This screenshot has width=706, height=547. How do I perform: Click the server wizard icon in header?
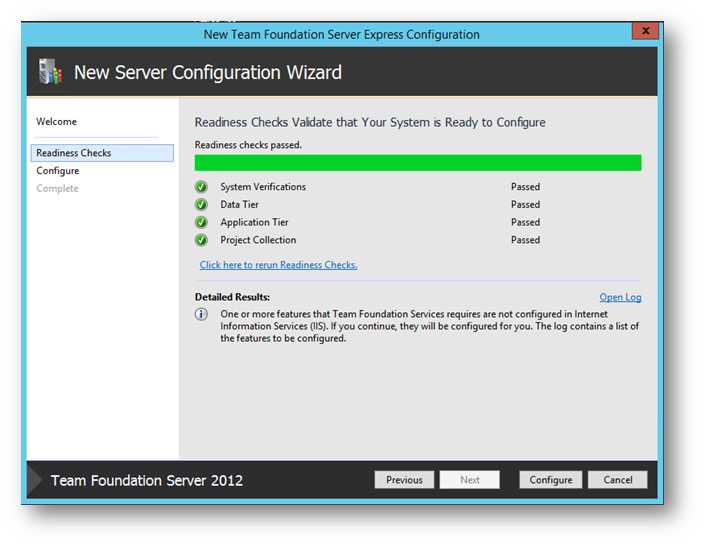click(x=50, y=72)
